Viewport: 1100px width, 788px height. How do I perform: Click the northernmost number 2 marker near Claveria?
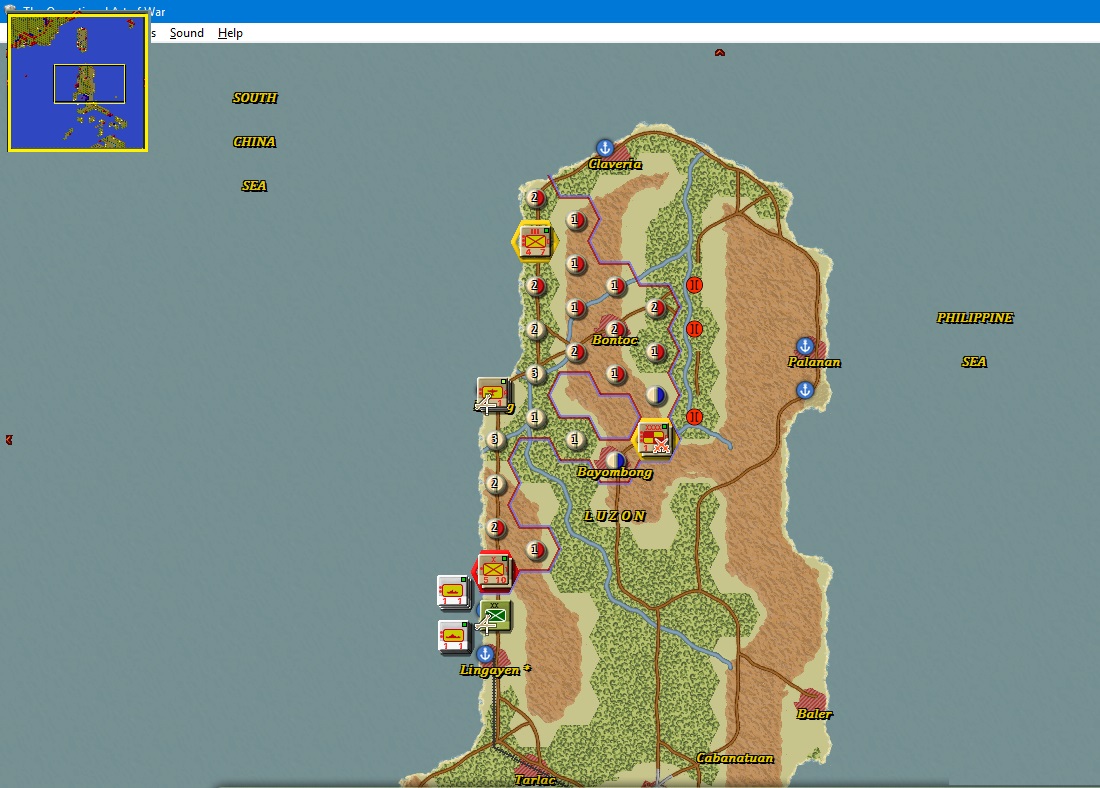tap(535, 198)
